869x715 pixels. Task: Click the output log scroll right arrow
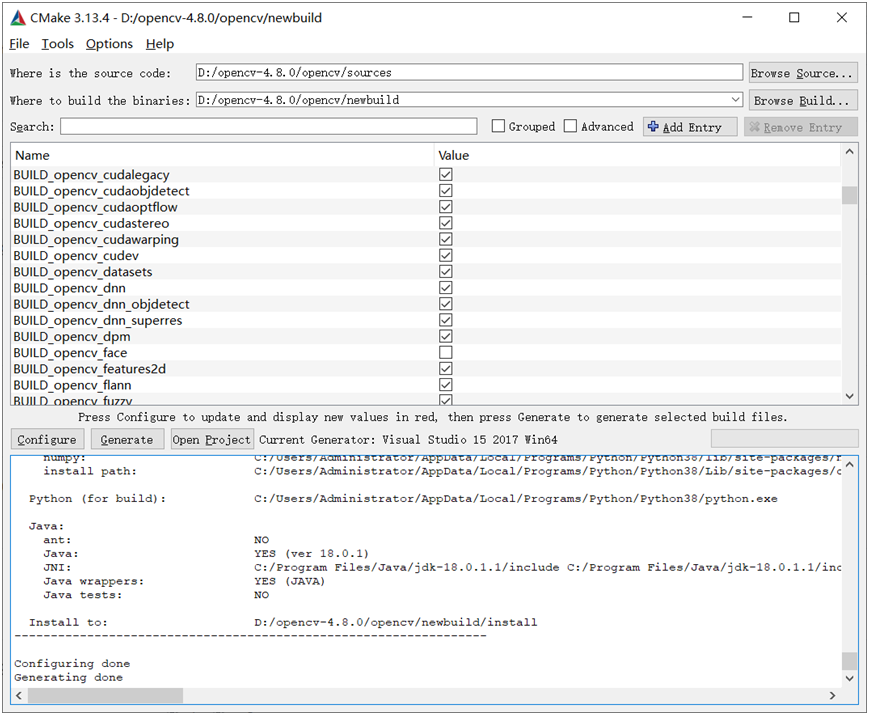(x=832, y=695)
